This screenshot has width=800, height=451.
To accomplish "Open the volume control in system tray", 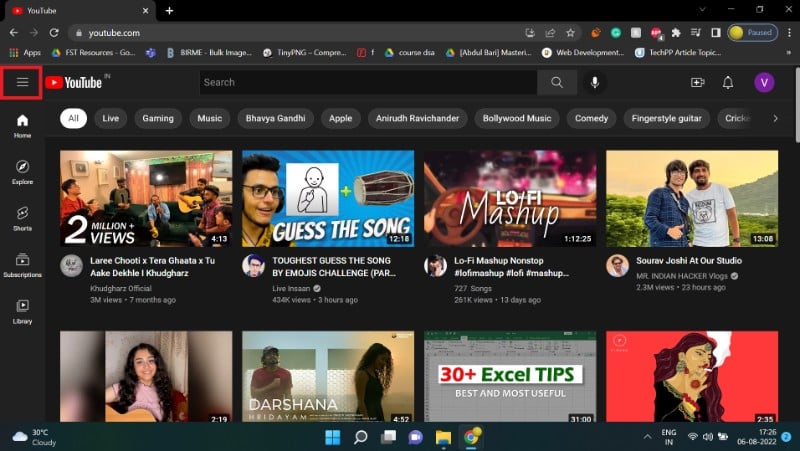I will (708, 437).
